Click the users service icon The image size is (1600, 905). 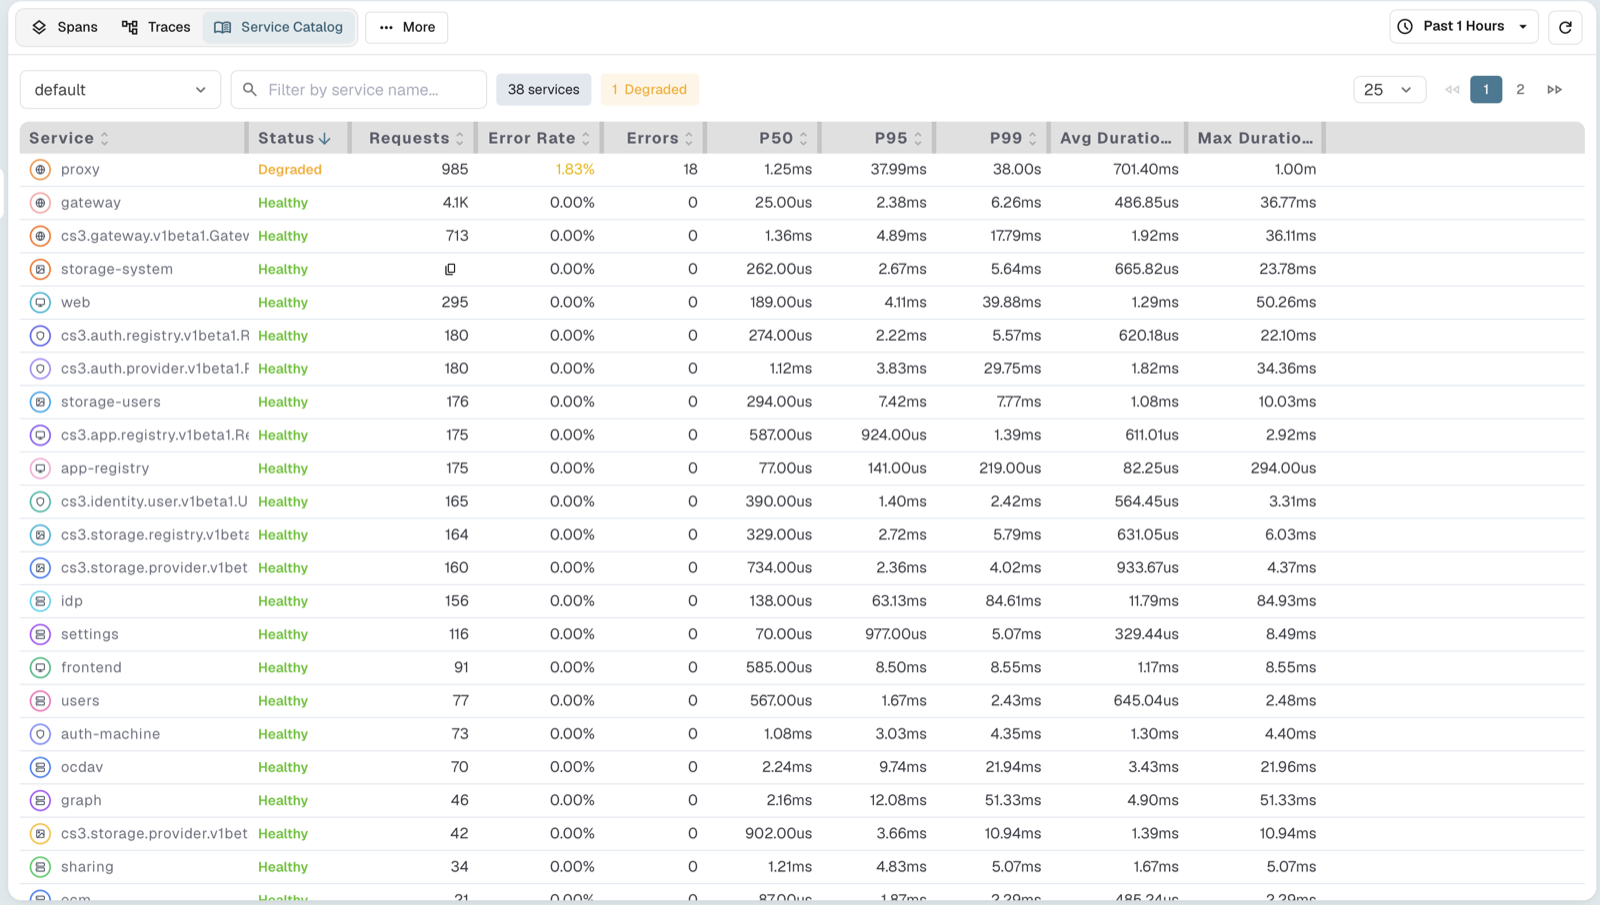40,701
